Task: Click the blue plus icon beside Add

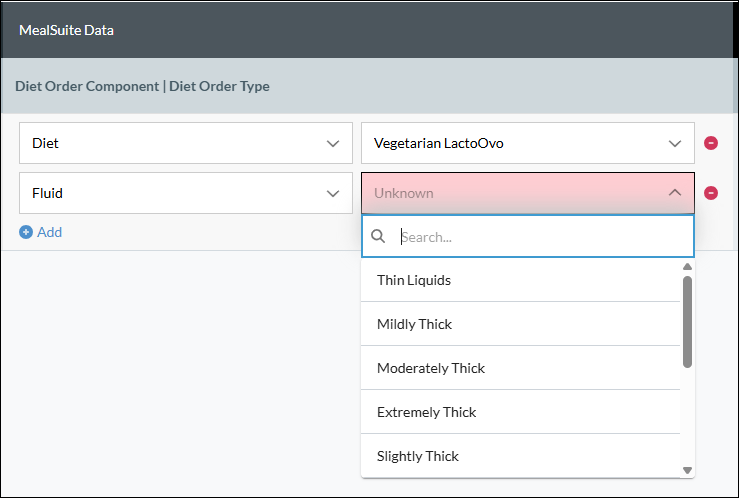Action: (x=26, y=232)
